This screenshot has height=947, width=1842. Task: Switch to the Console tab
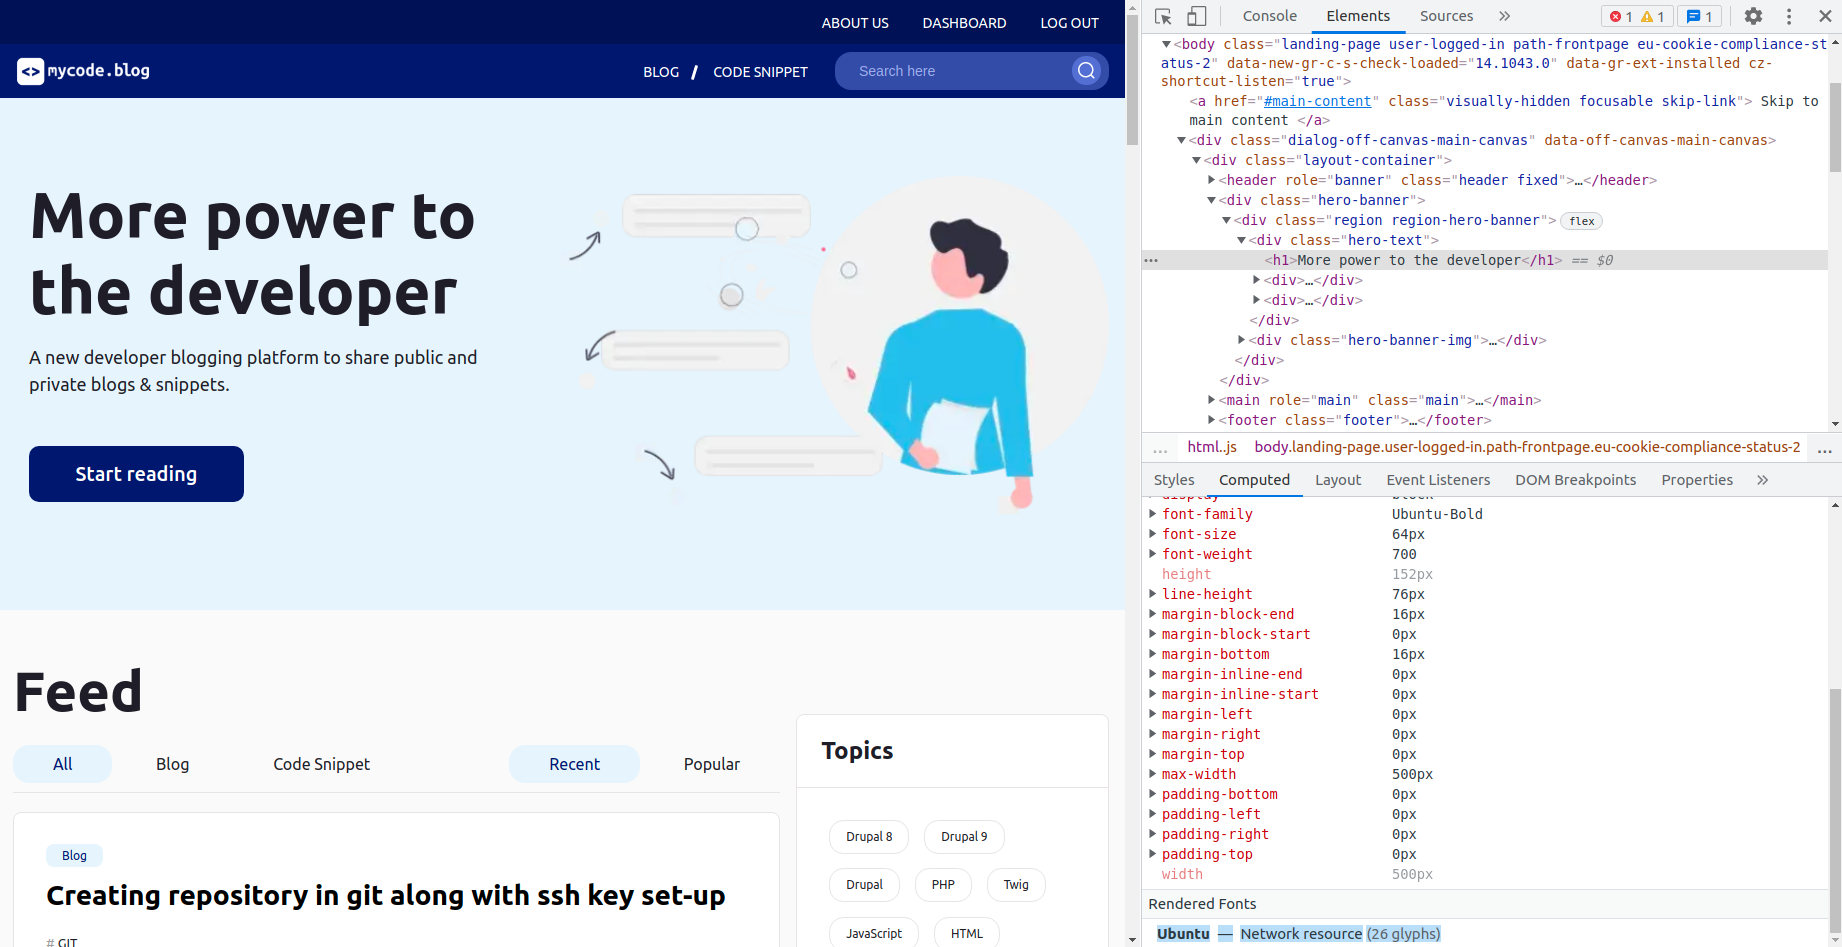pyautogui.click(x=1269, y=16)
